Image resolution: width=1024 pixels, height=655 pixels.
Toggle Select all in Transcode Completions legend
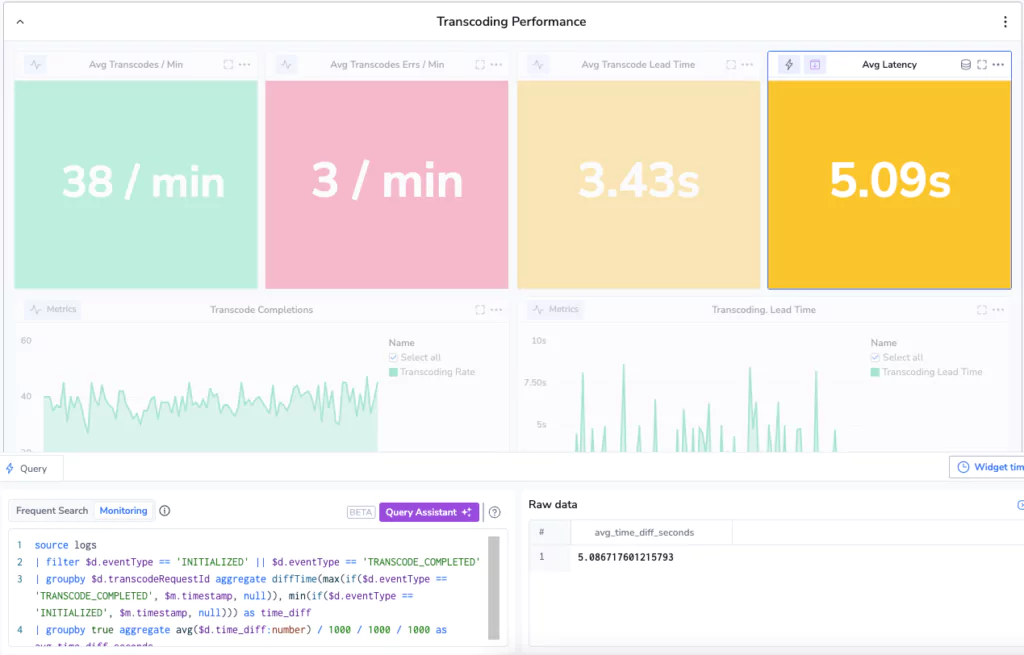click(394, 358)
